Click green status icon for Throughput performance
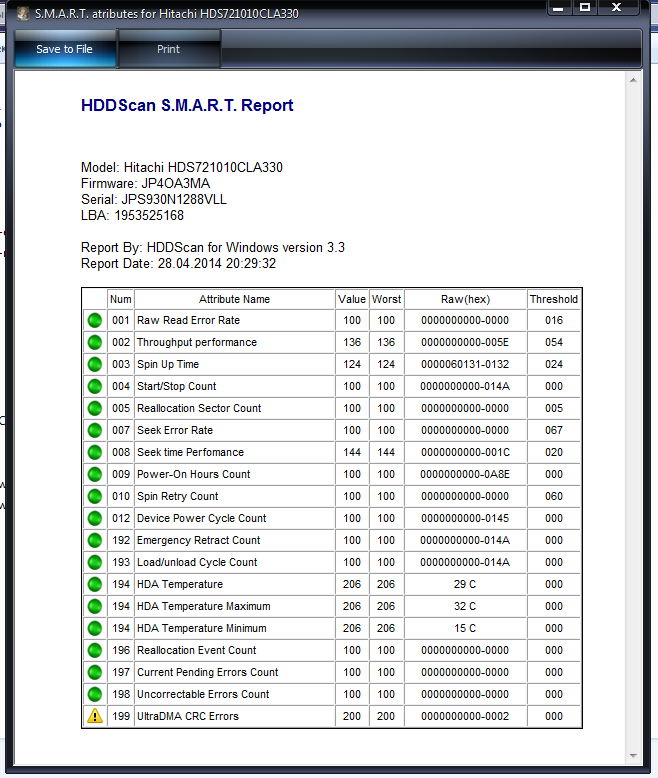The image size is (658, 778). point(95,342)
